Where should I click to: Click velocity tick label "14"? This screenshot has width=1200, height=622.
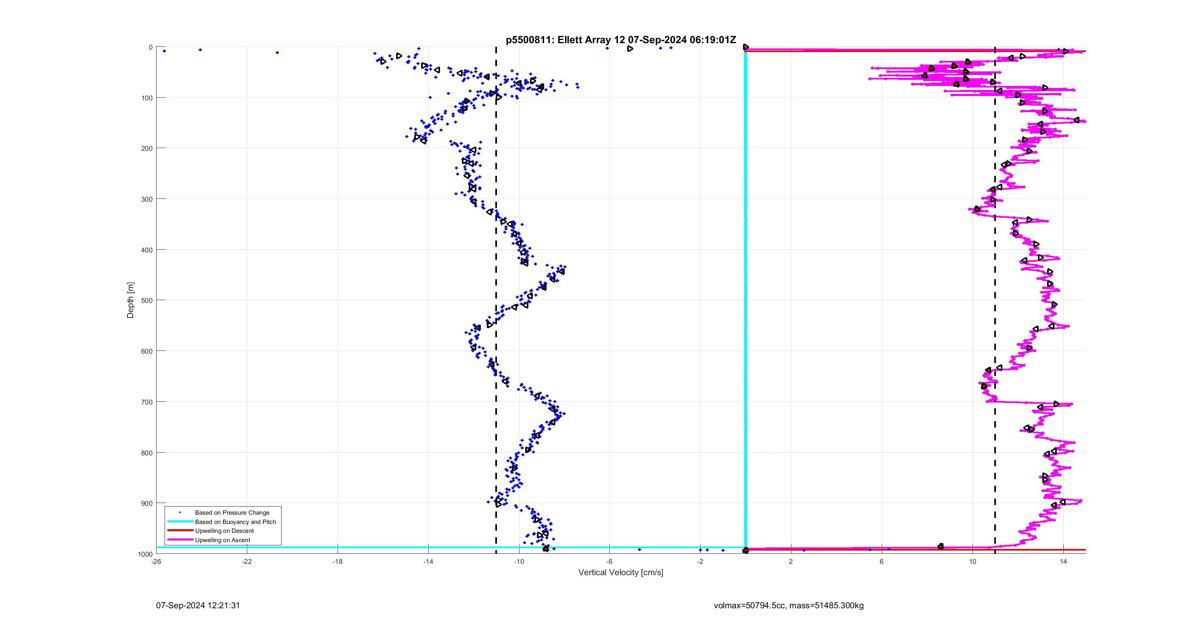click(x=1063, y=562)
